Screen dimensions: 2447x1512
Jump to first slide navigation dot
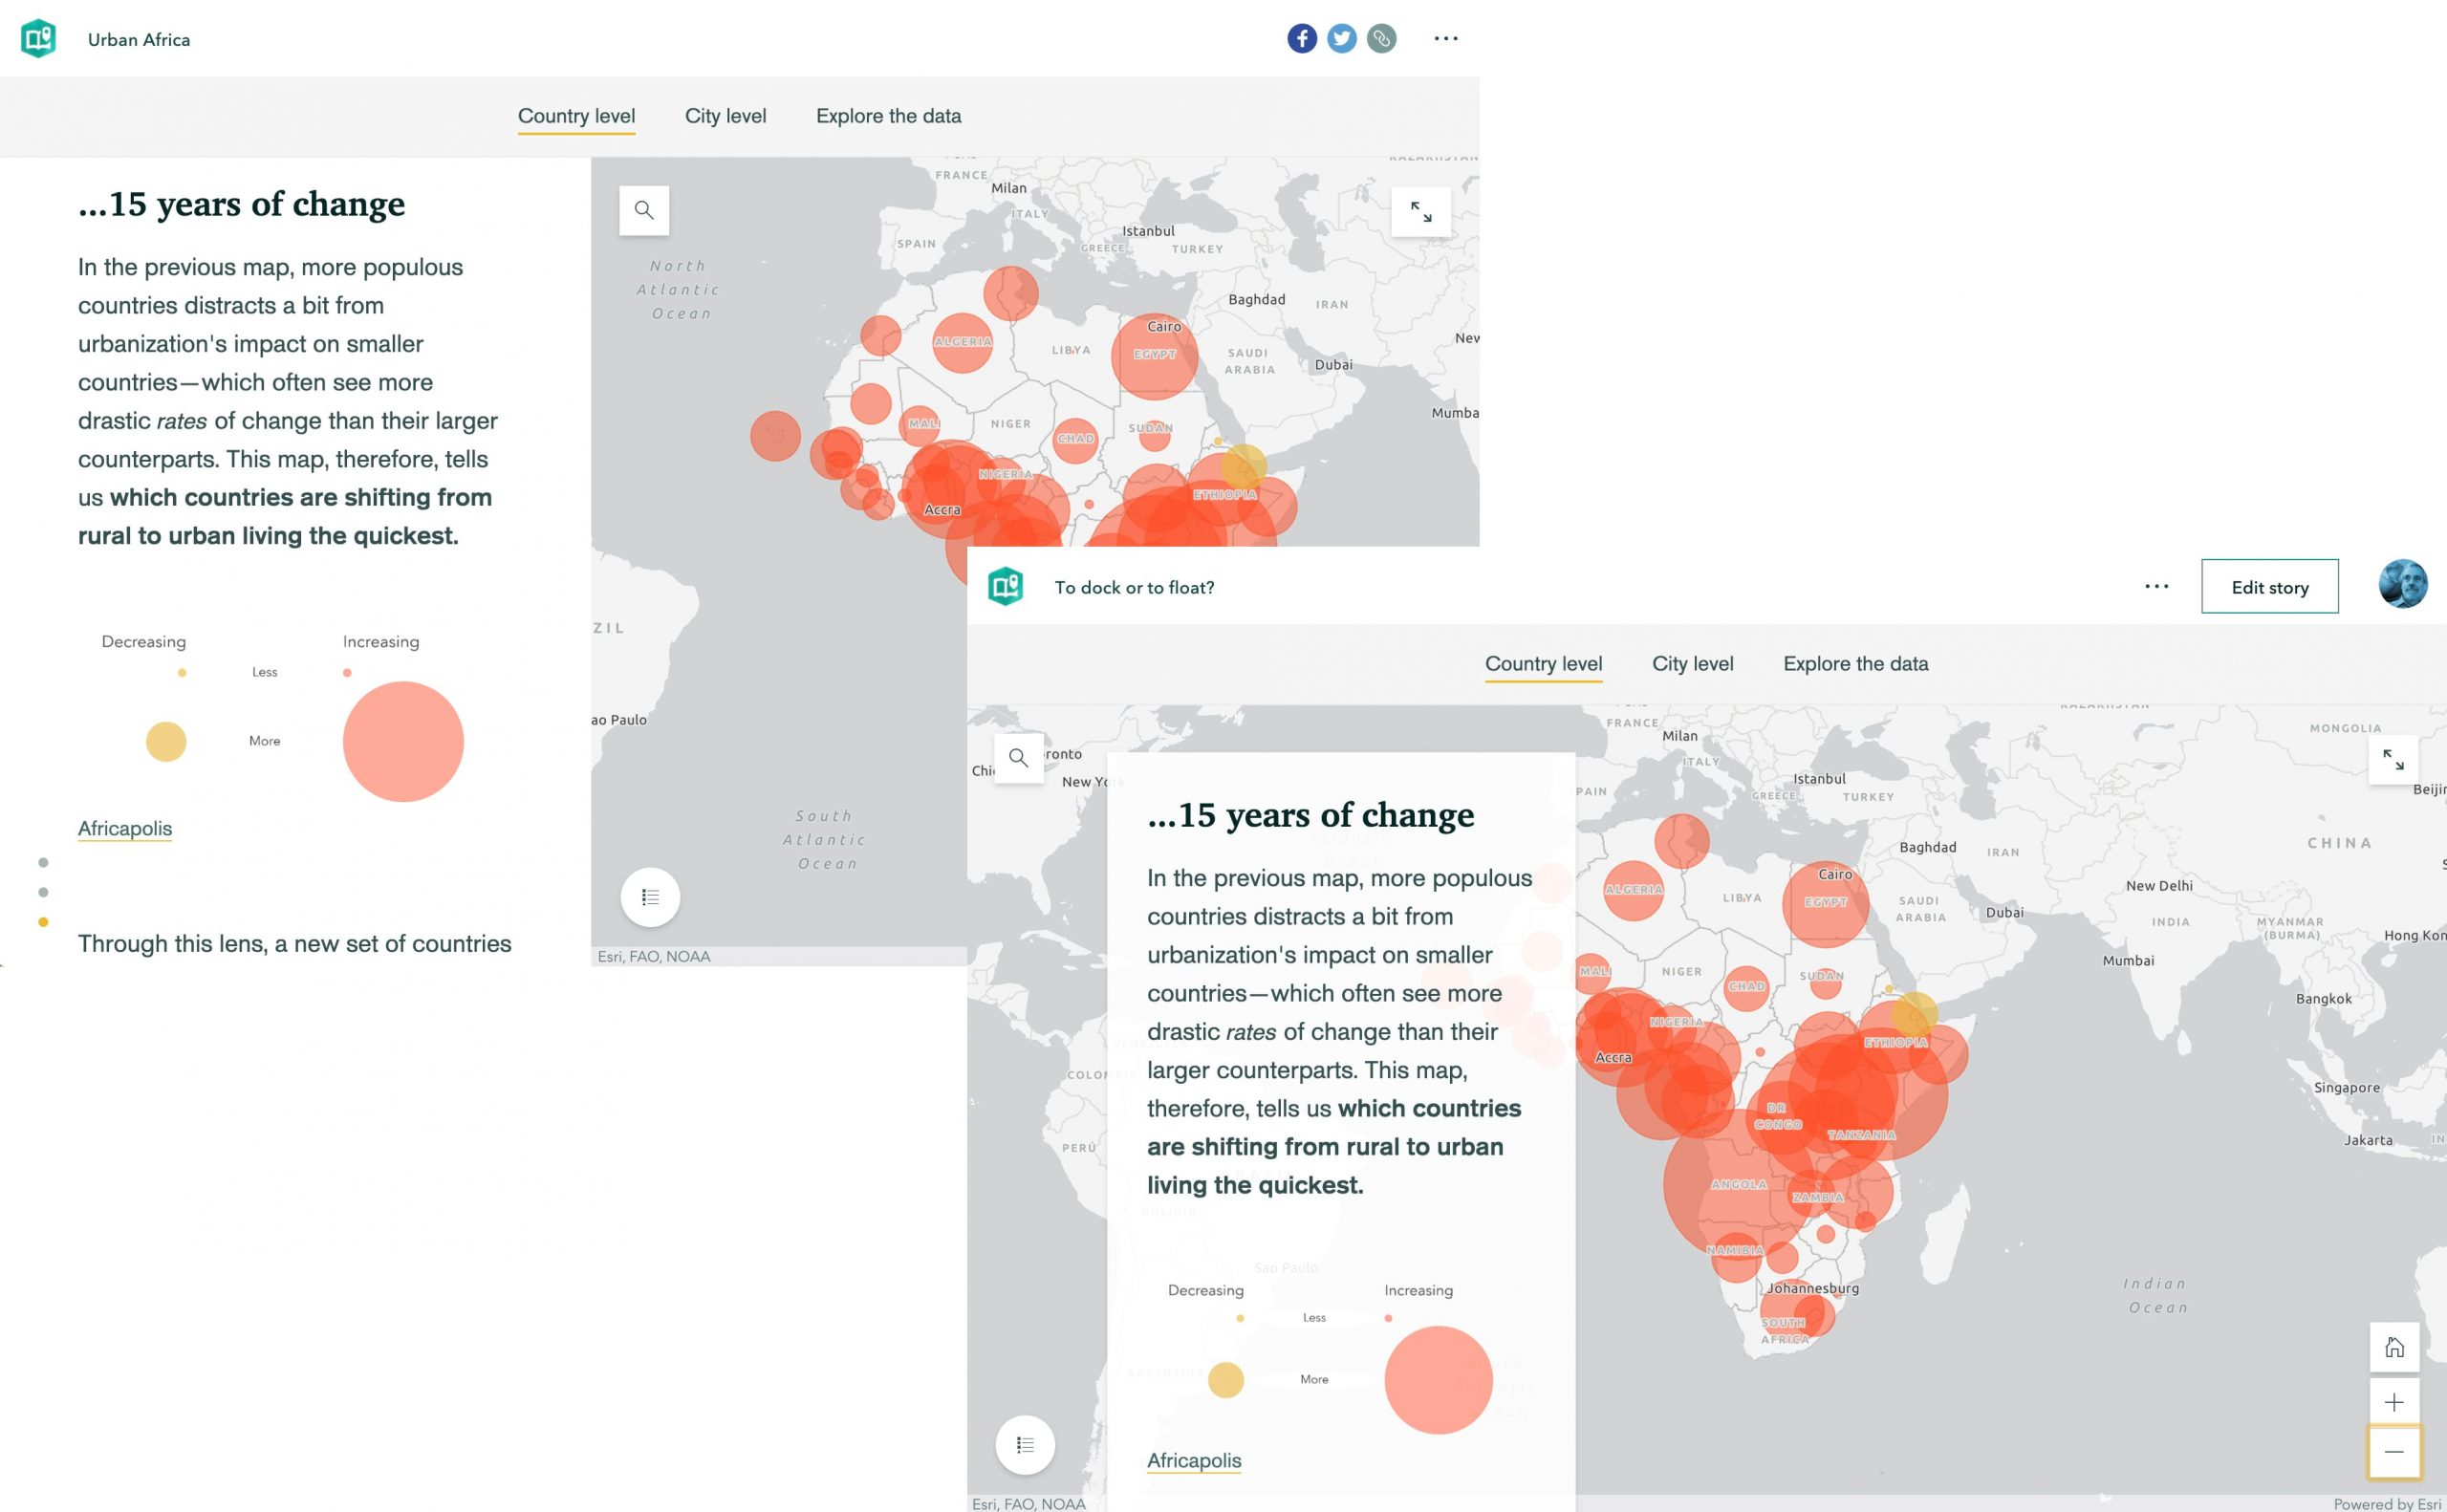pos(43,862)
